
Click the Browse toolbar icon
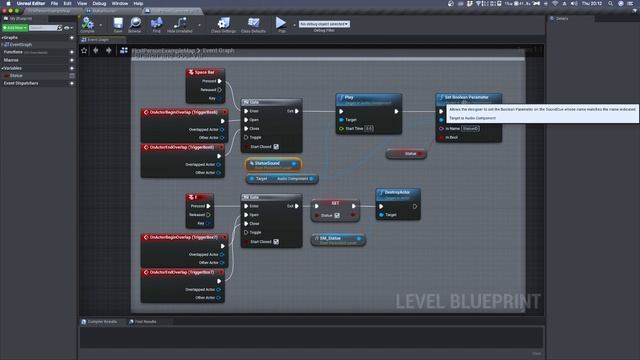pos(135,24)
